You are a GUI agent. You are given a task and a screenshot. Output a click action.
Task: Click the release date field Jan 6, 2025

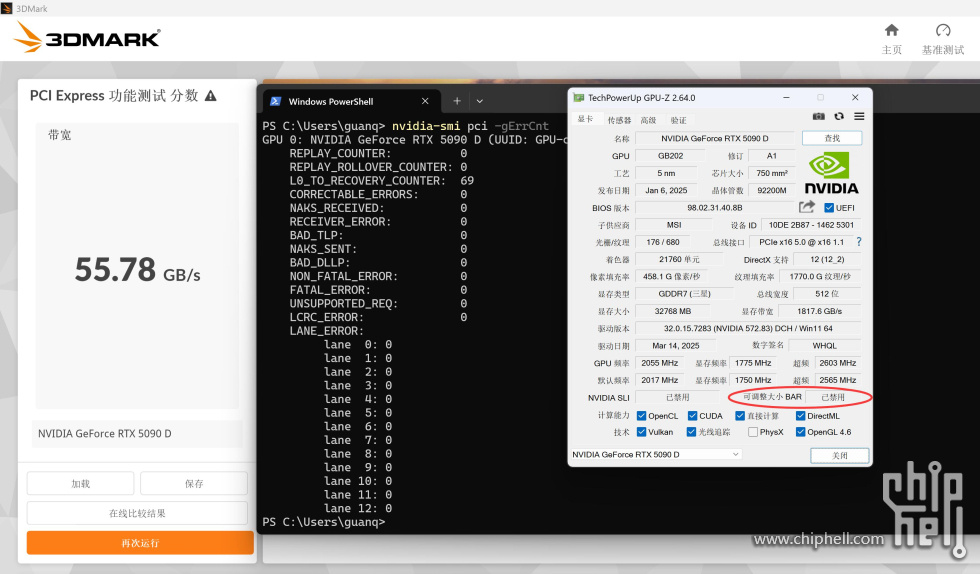click(x=666, y=190)
